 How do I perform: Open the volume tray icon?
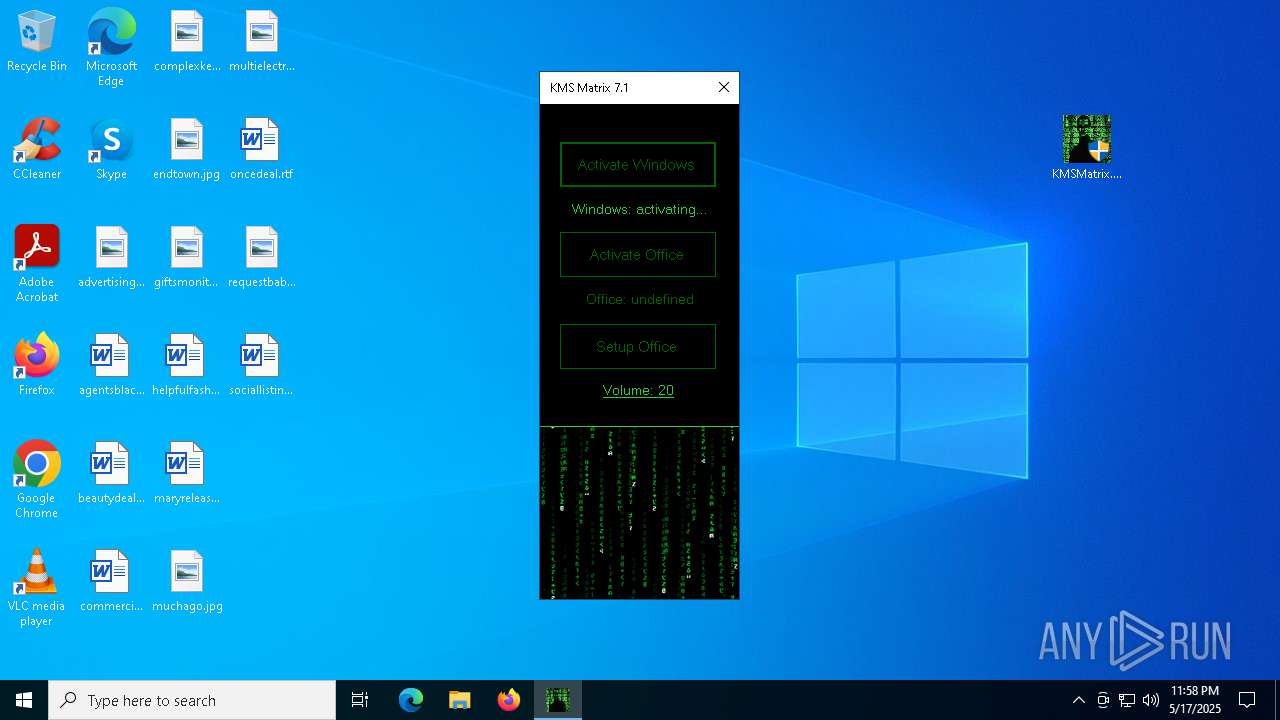1151,700
